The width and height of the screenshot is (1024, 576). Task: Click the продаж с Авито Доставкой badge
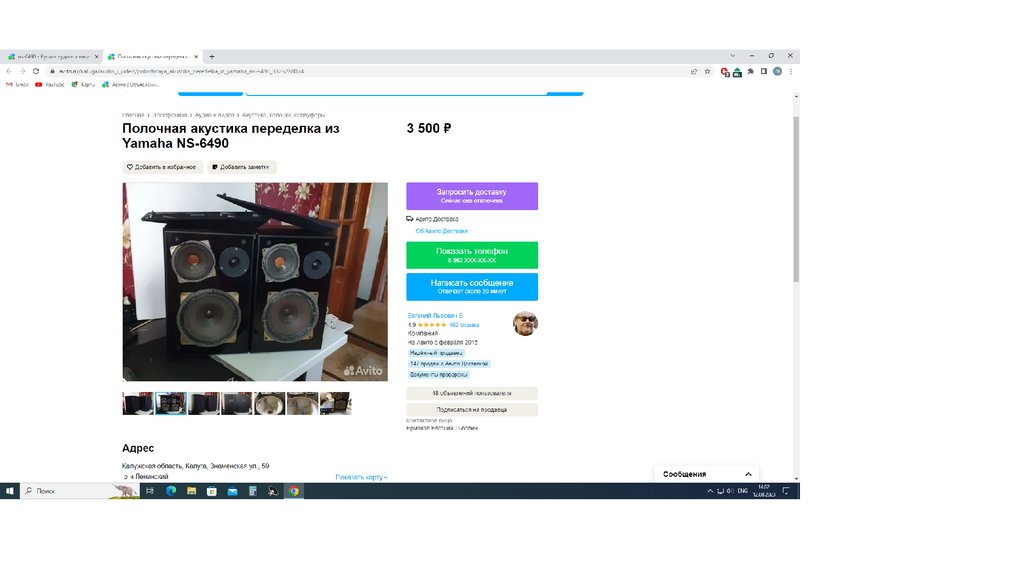click(x=449, y=364)
